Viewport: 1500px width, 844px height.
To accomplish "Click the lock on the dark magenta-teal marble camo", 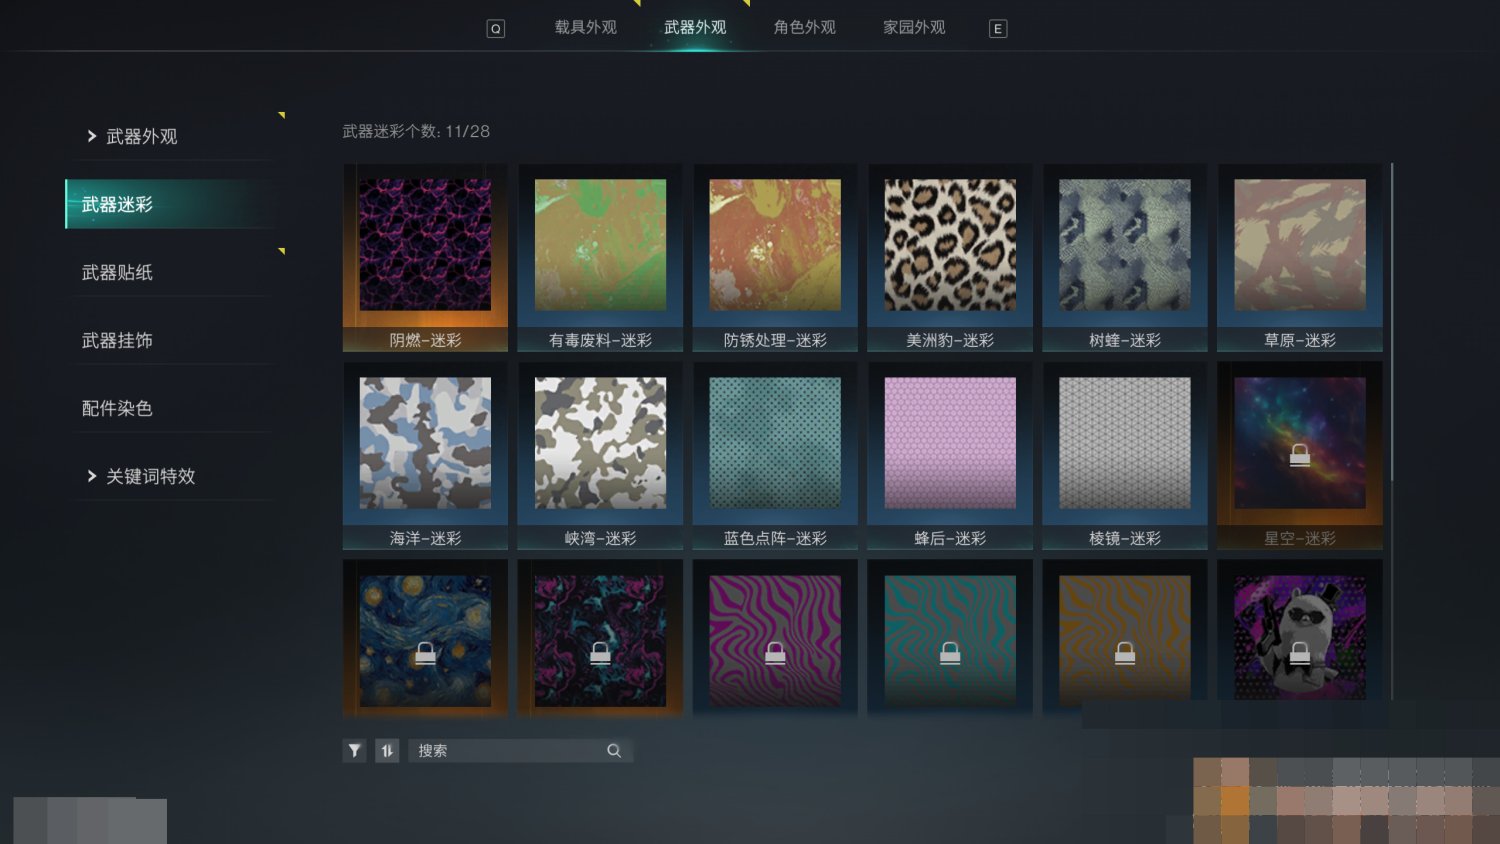I will (600, 653).
